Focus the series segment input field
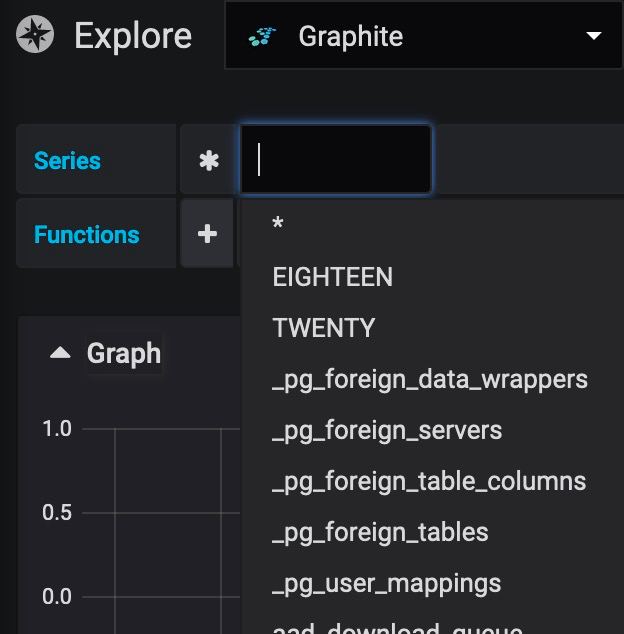624x634 pixels. [x=336, y=159]
